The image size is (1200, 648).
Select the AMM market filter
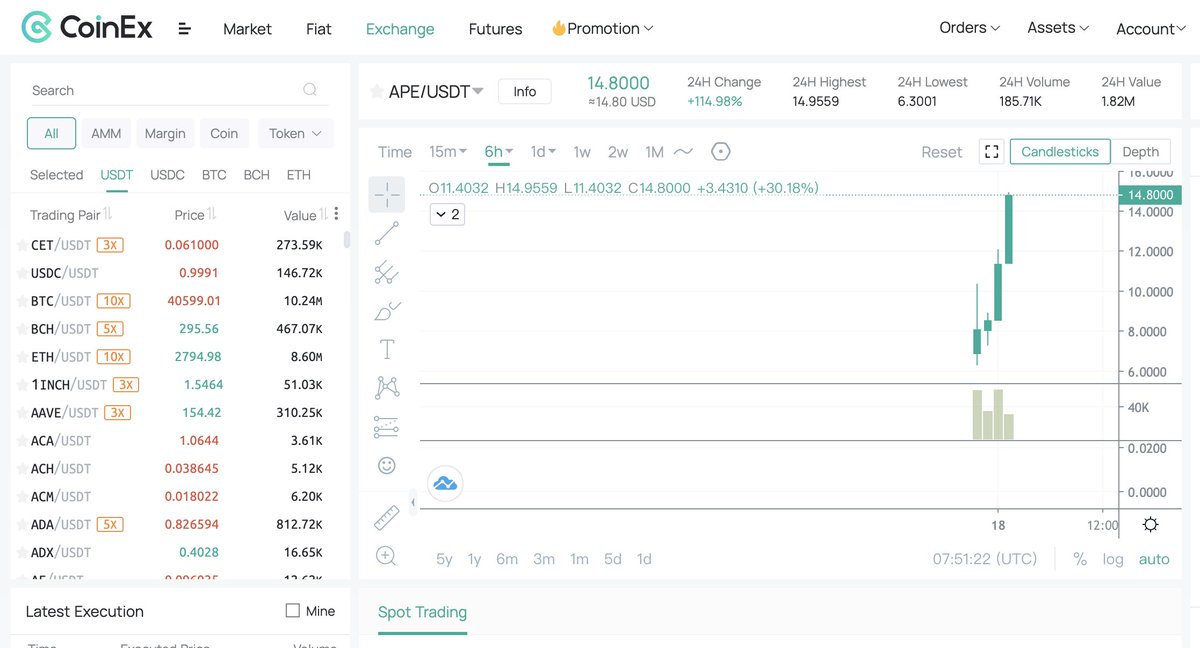(106, 133)
